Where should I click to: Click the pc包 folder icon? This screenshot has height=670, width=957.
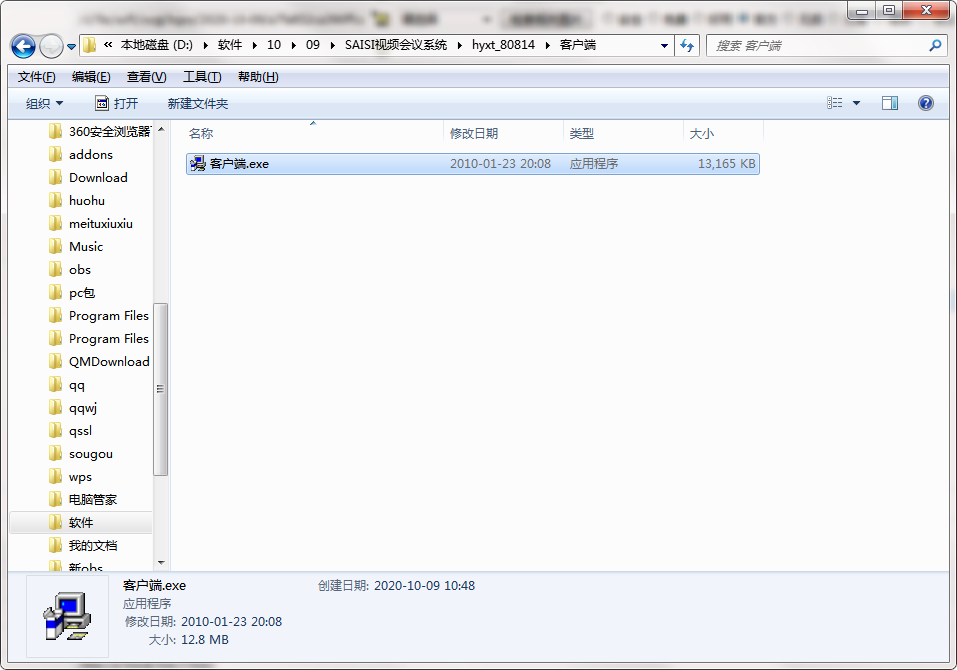pyautogui.click(x=56, y=293)
